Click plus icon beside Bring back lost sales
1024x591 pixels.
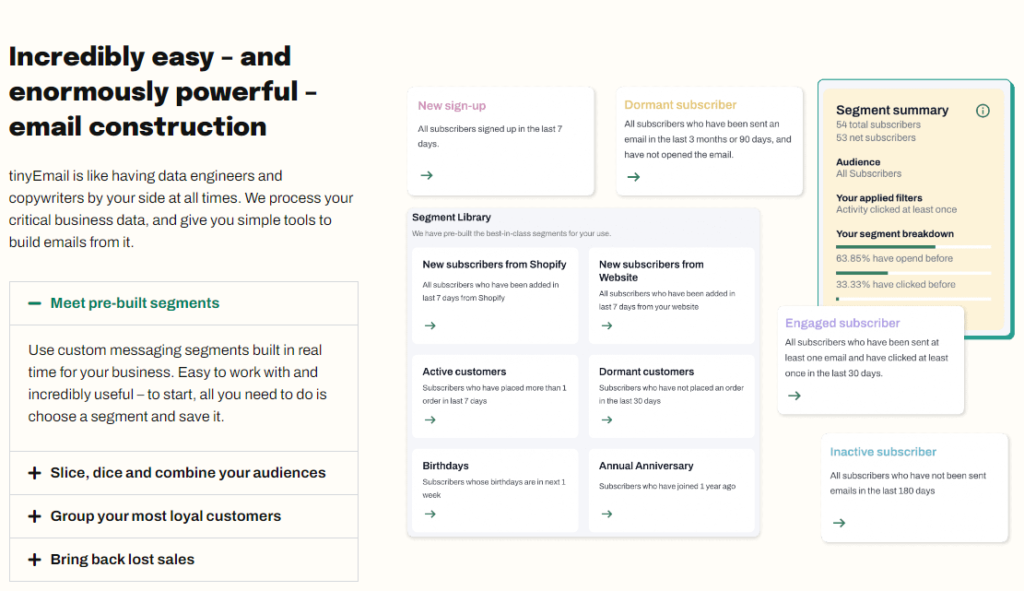35,560
